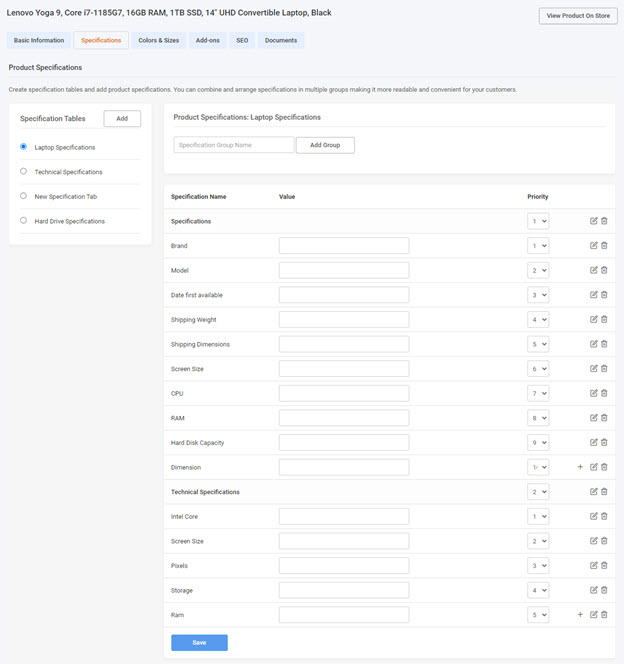This screenshot has height=664, width=624.
Task: Click the Screen Size value field under Specifications
Action: tap(344, 369)
